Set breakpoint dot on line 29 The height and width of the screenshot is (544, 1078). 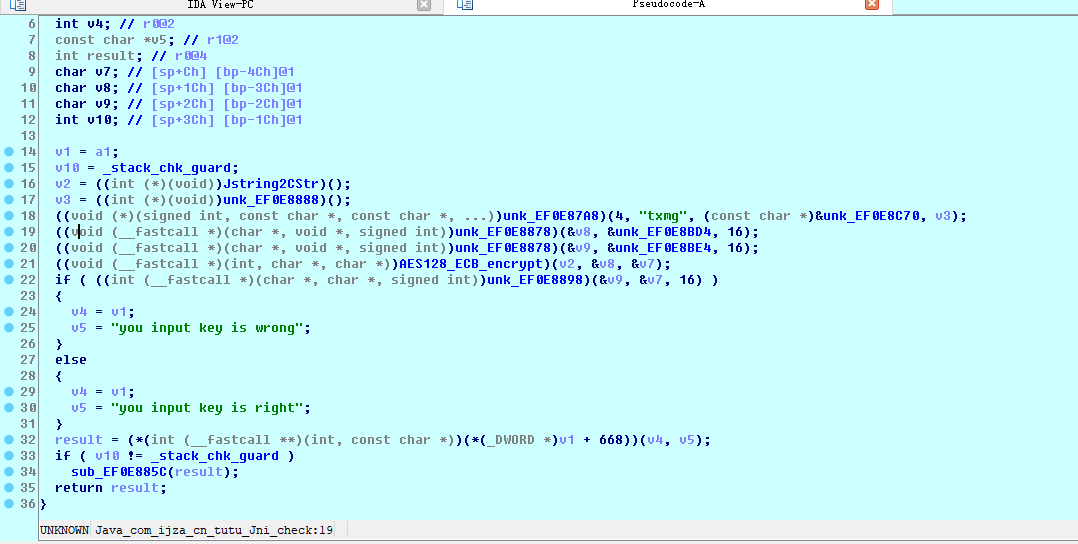(9, 392)
